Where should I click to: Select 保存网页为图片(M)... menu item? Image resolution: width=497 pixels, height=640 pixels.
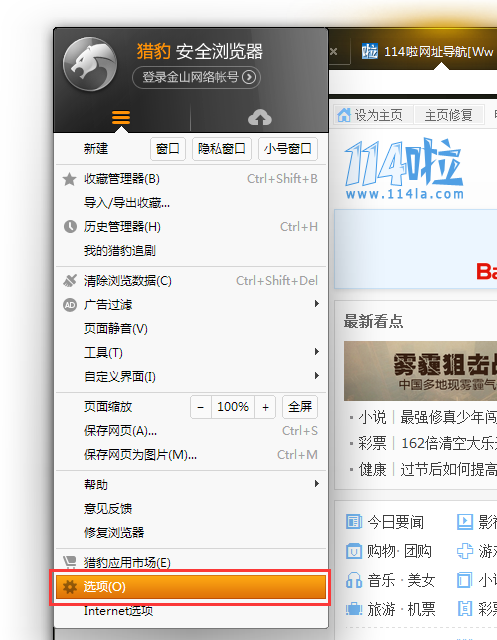(191, 455)
